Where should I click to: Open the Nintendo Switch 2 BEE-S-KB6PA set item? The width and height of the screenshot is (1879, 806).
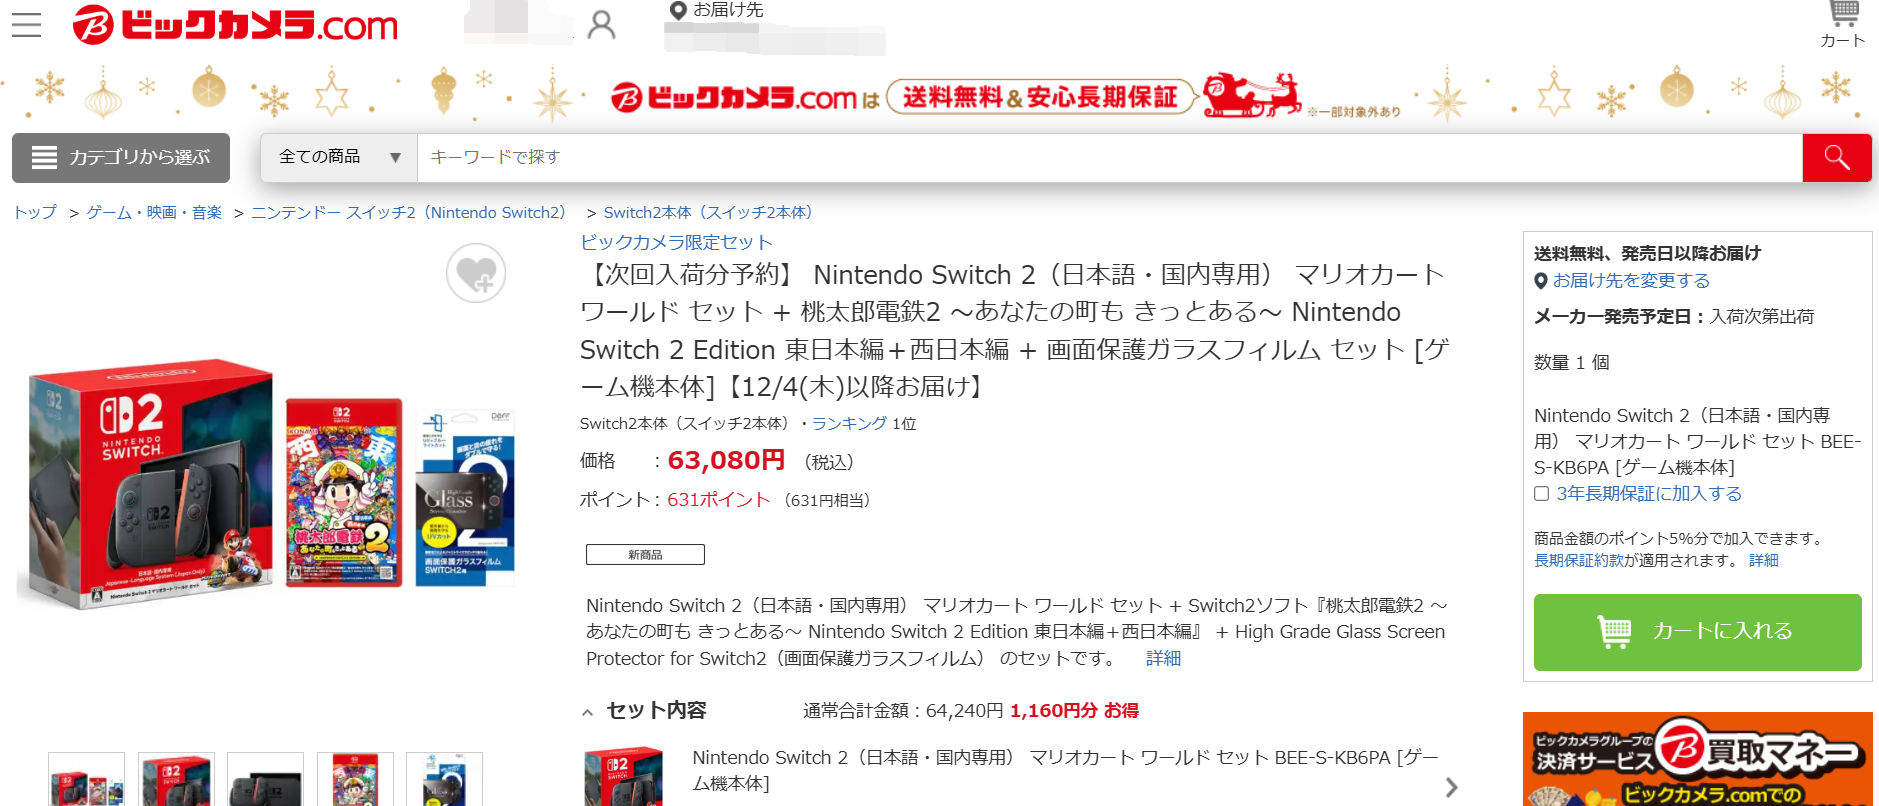click(1065, 770)
